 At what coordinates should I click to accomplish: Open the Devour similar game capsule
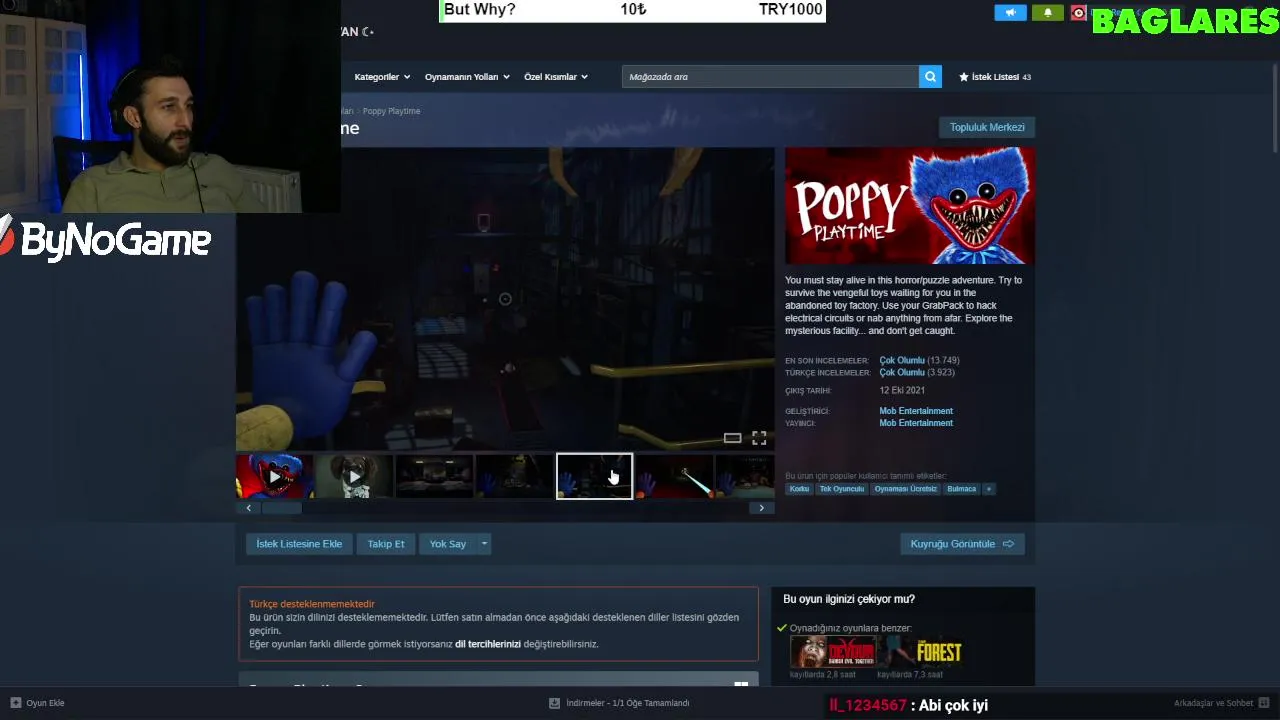pos(833,652)
